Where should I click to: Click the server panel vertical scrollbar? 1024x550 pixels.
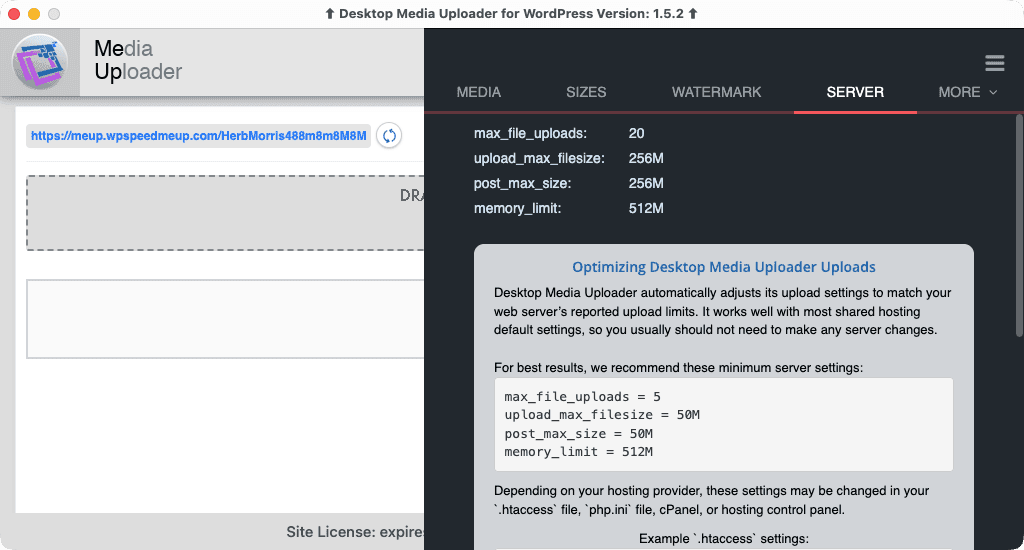(x=1019, y=225)
